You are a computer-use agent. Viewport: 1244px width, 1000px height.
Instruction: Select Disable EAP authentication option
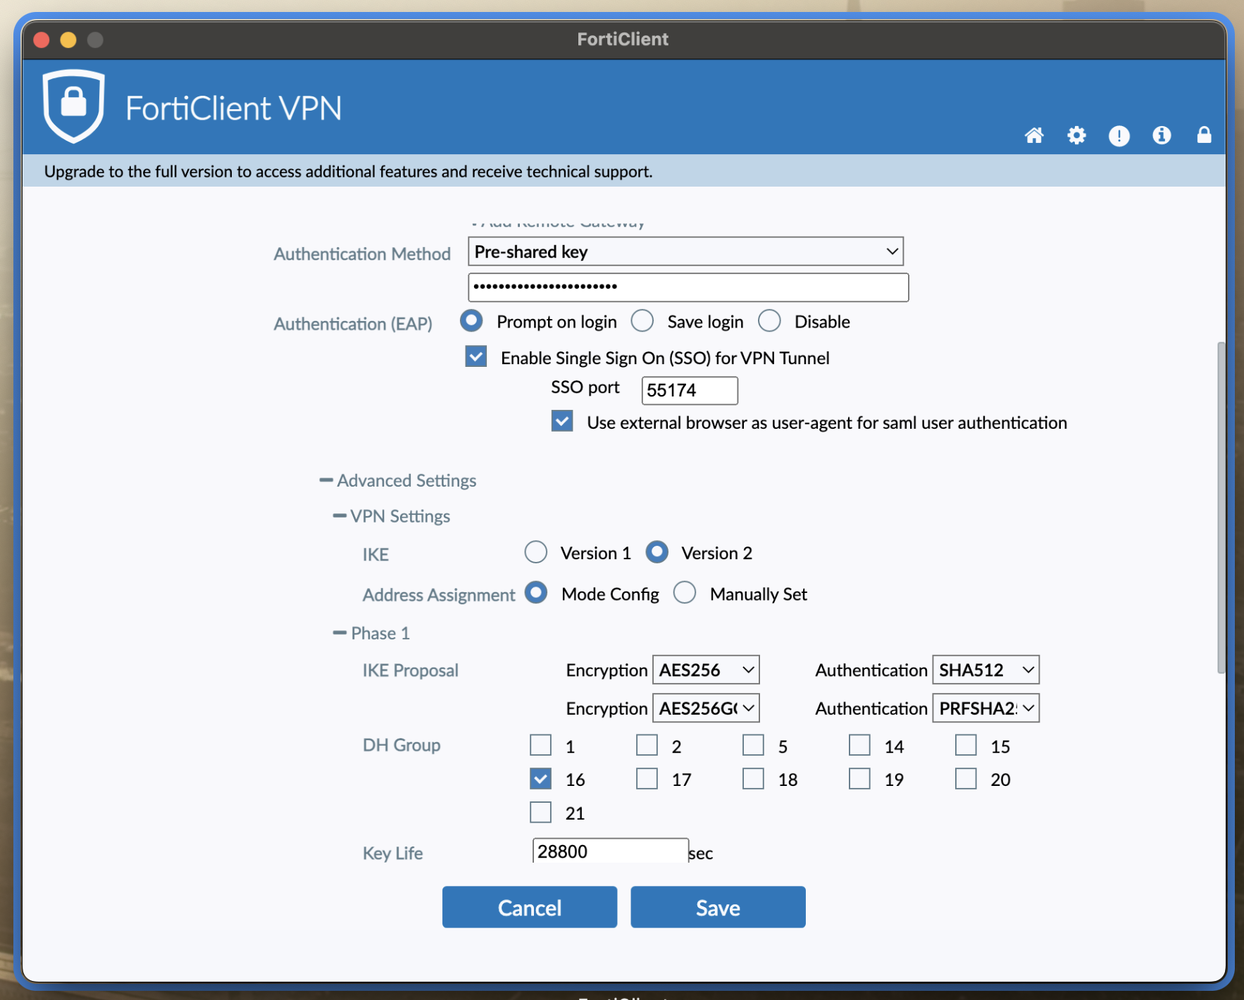[769, 321]
